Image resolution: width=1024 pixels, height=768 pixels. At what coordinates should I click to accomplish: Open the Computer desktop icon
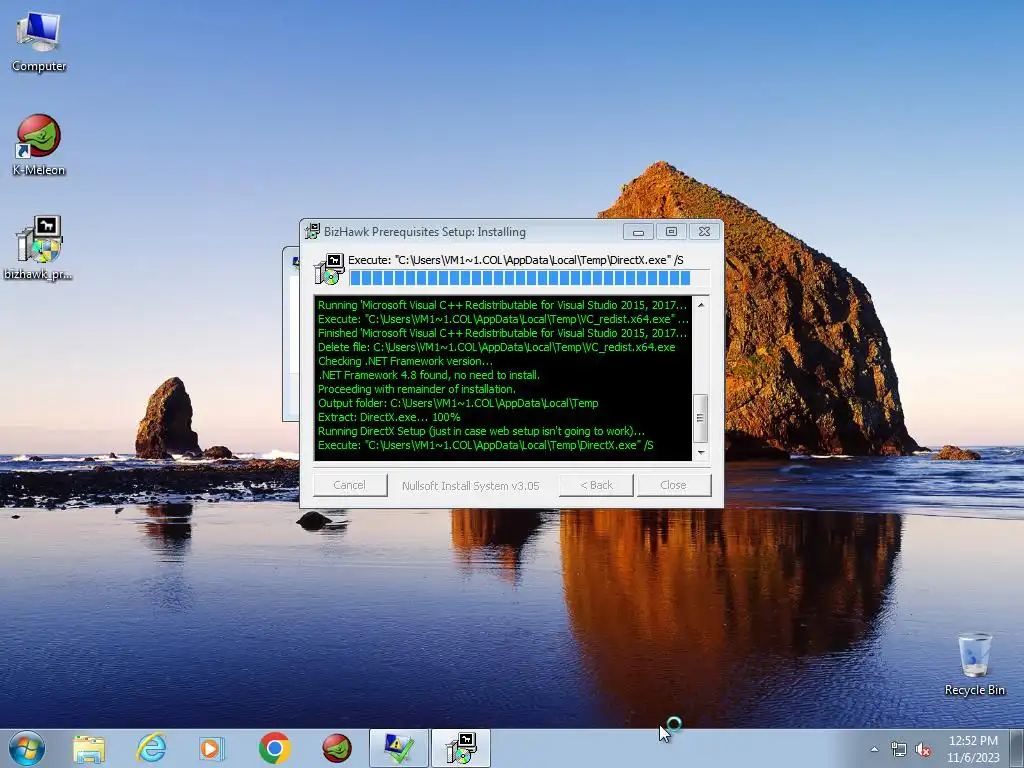39,42
